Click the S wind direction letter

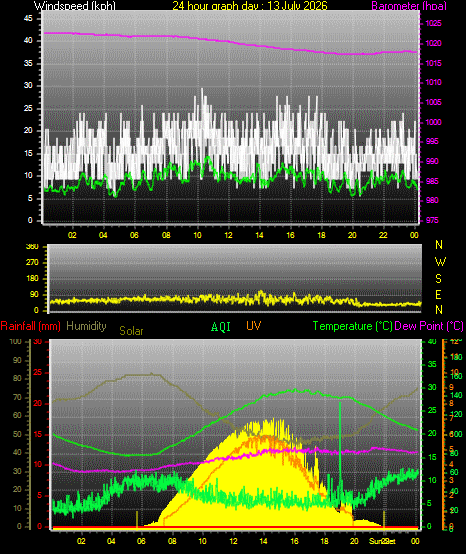pos(438,278)
